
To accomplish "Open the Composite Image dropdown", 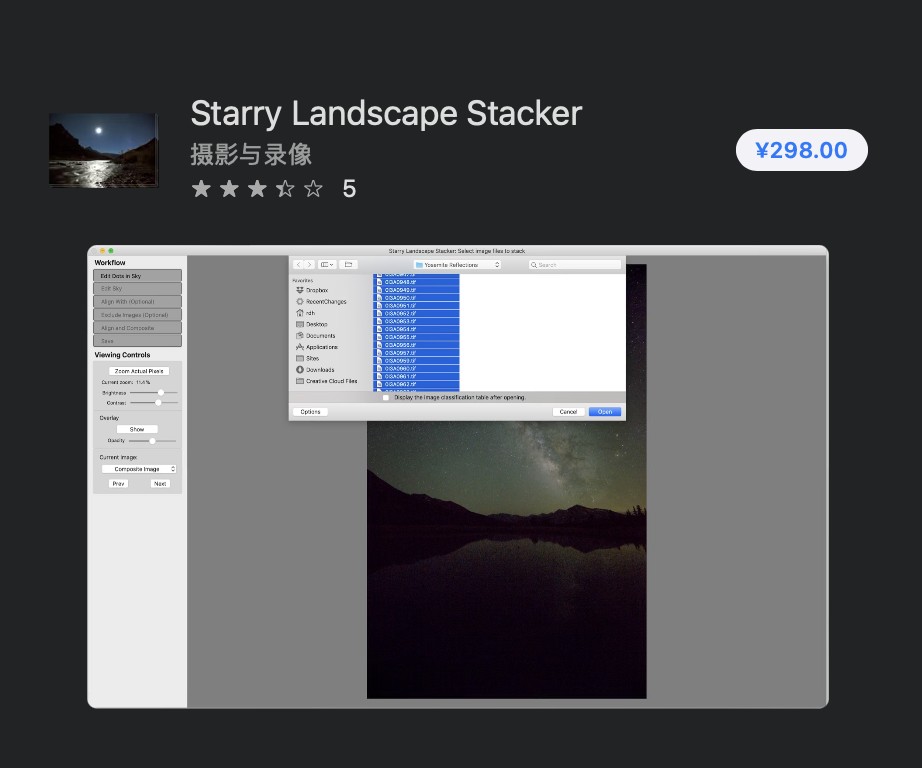I will tap(139, 469).
